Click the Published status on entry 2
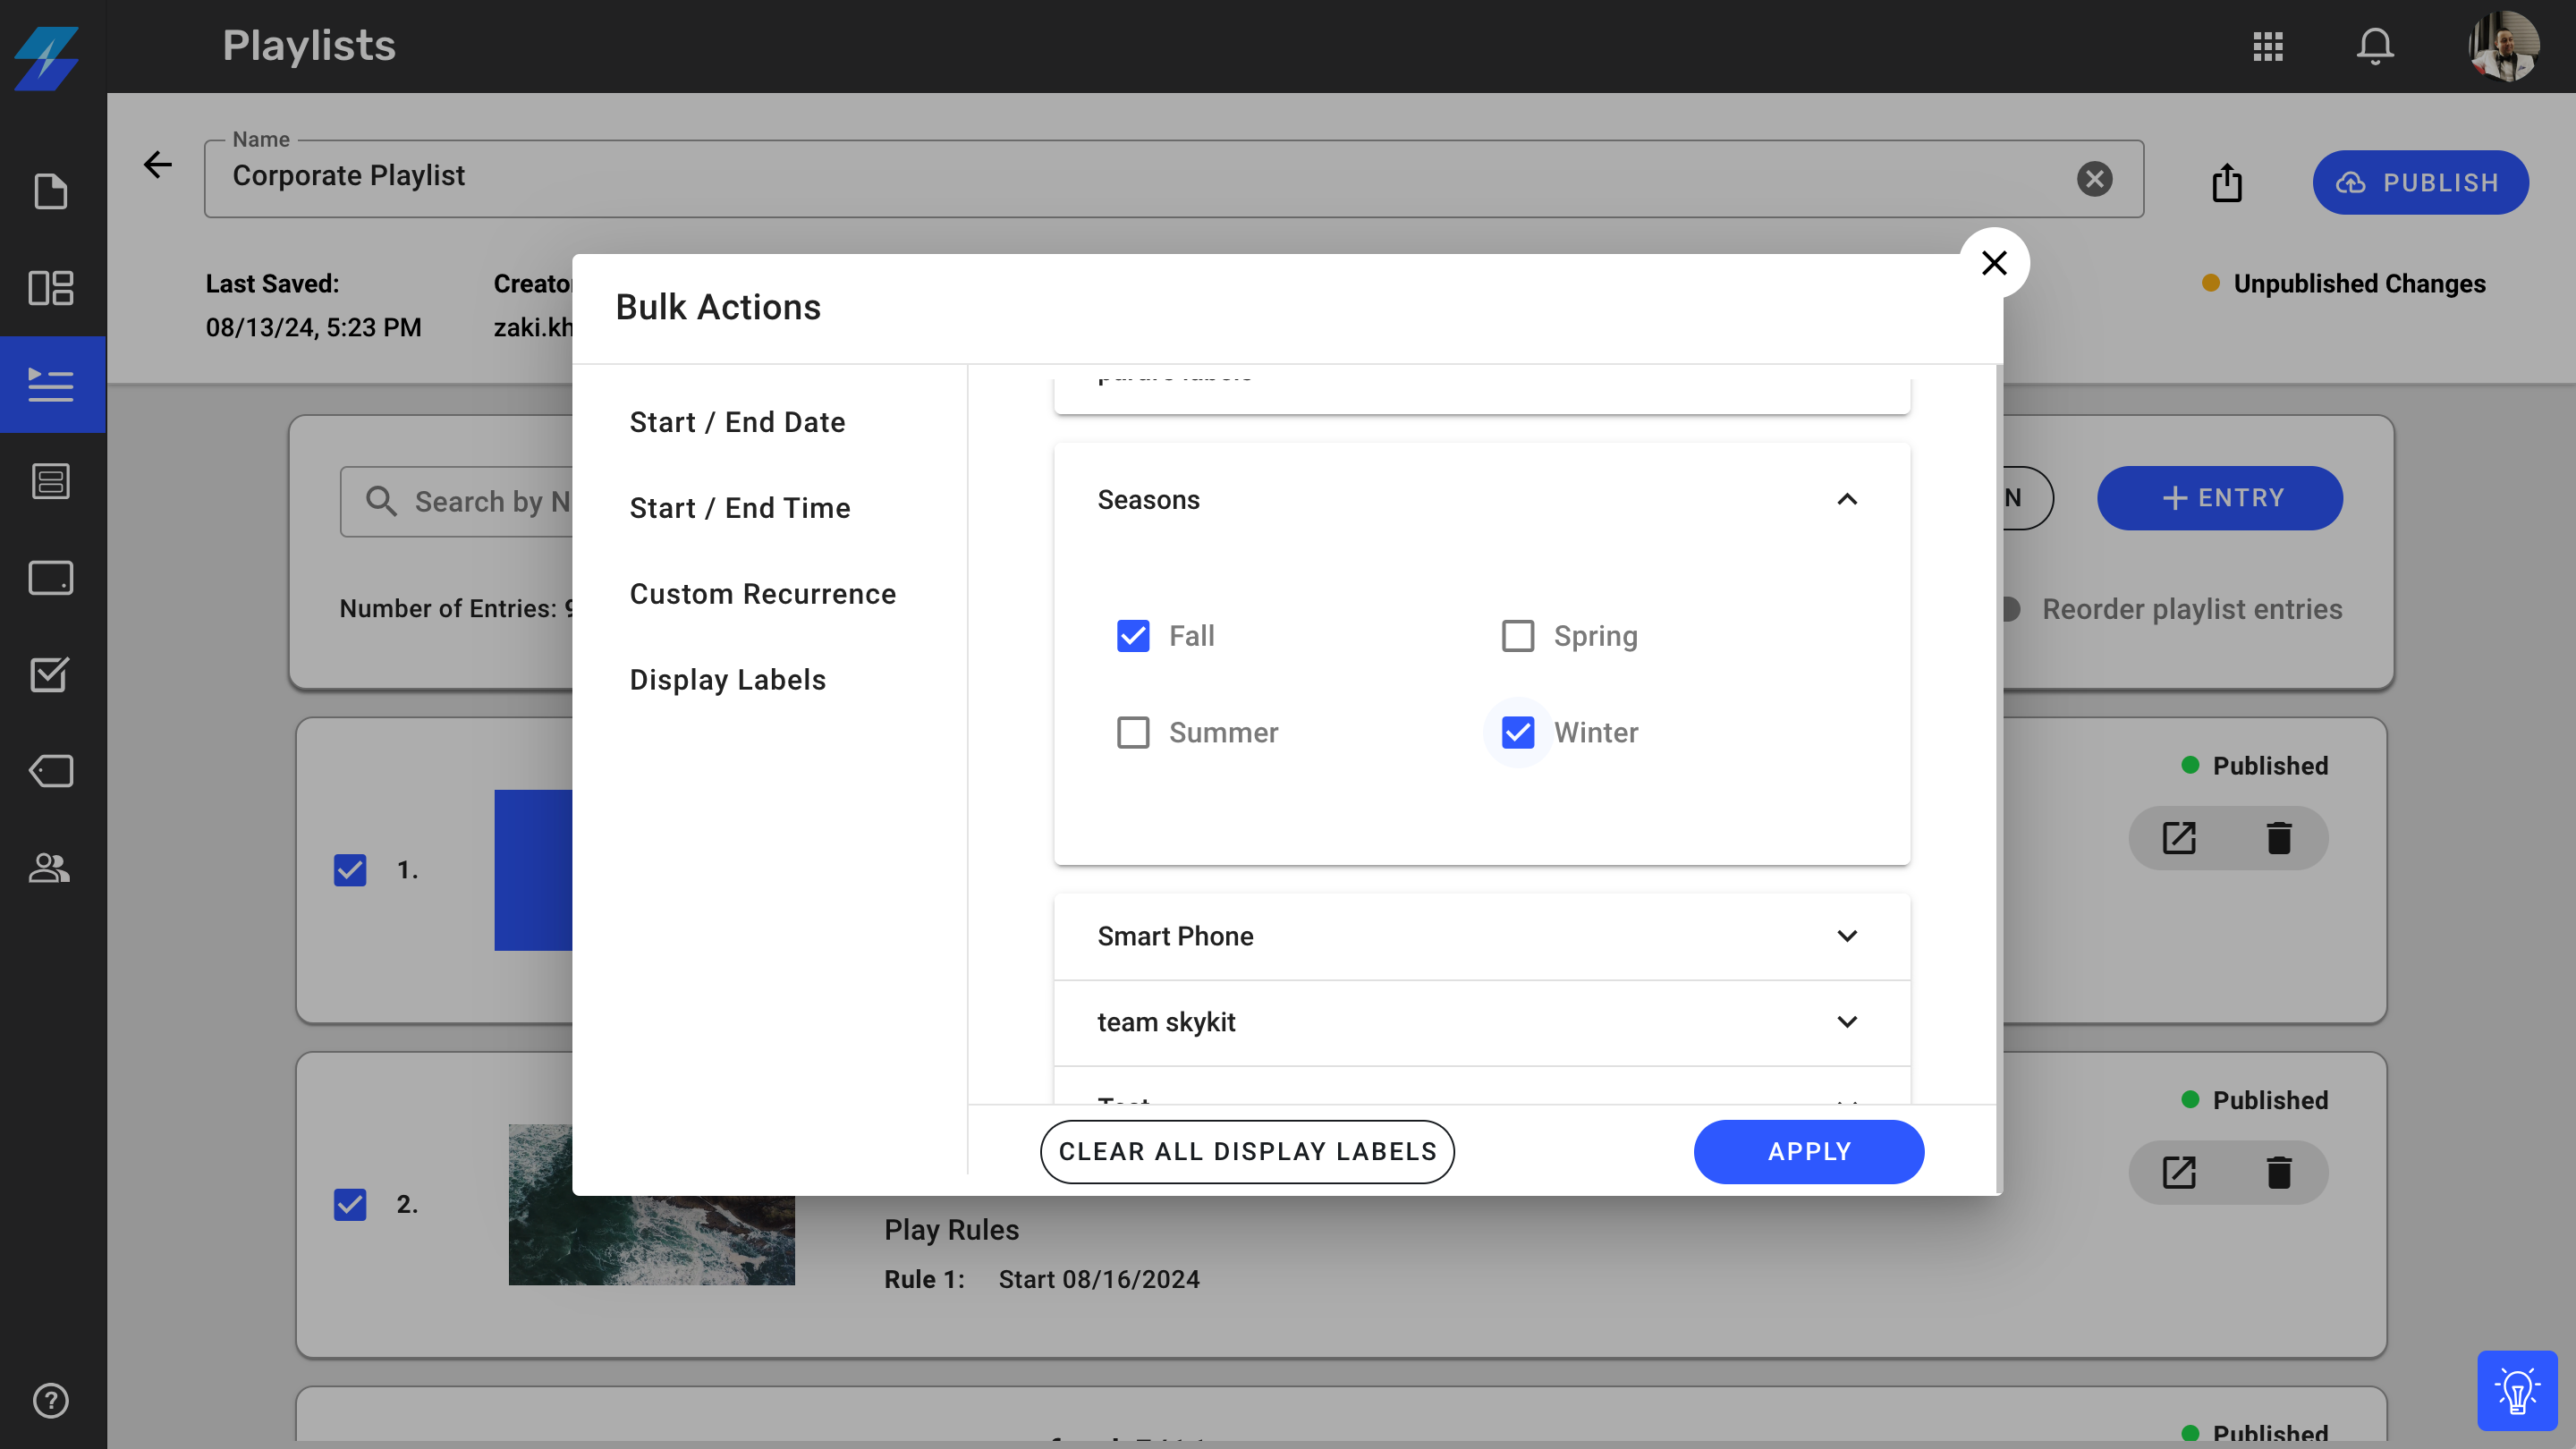 click(2270, 1100)
